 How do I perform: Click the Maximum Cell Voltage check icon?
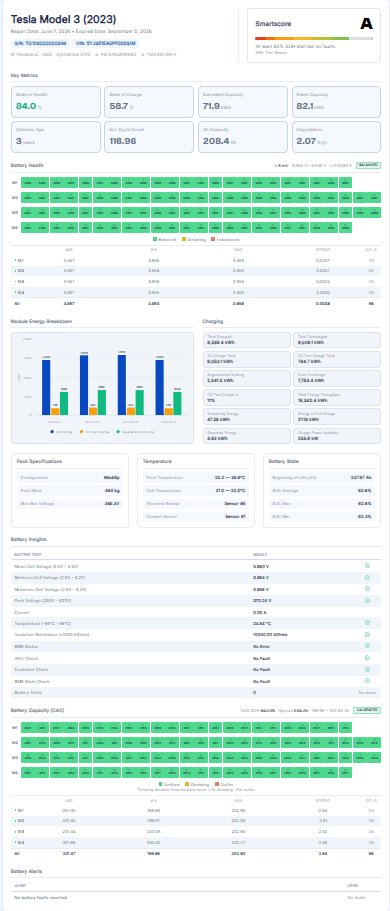367,589
